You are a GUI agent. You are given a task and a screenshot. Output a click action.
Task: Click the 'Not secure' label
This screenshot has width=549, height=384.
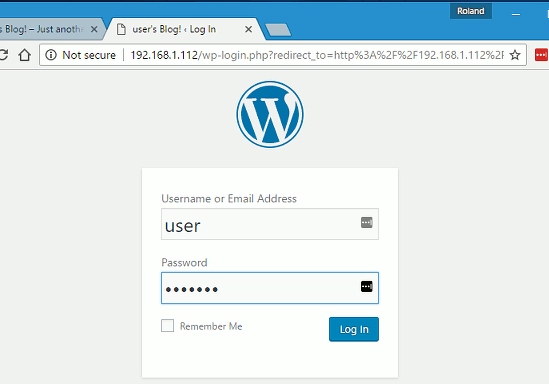pyautogui.click(x=89, y=55)
